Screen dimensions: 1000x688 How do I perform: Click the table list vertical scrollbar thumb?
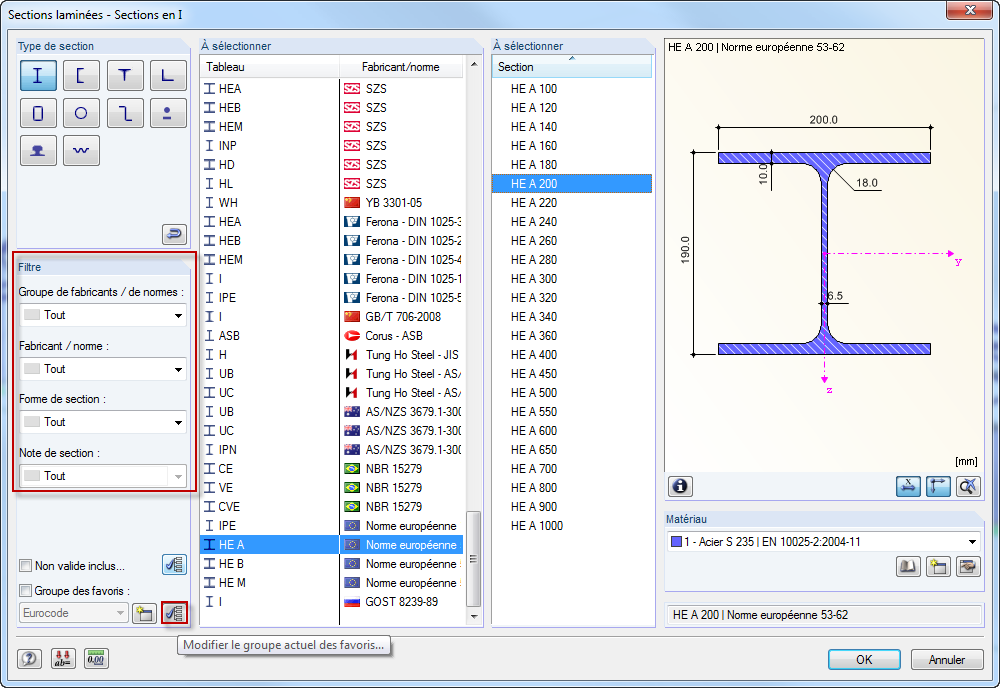point(473,559)
